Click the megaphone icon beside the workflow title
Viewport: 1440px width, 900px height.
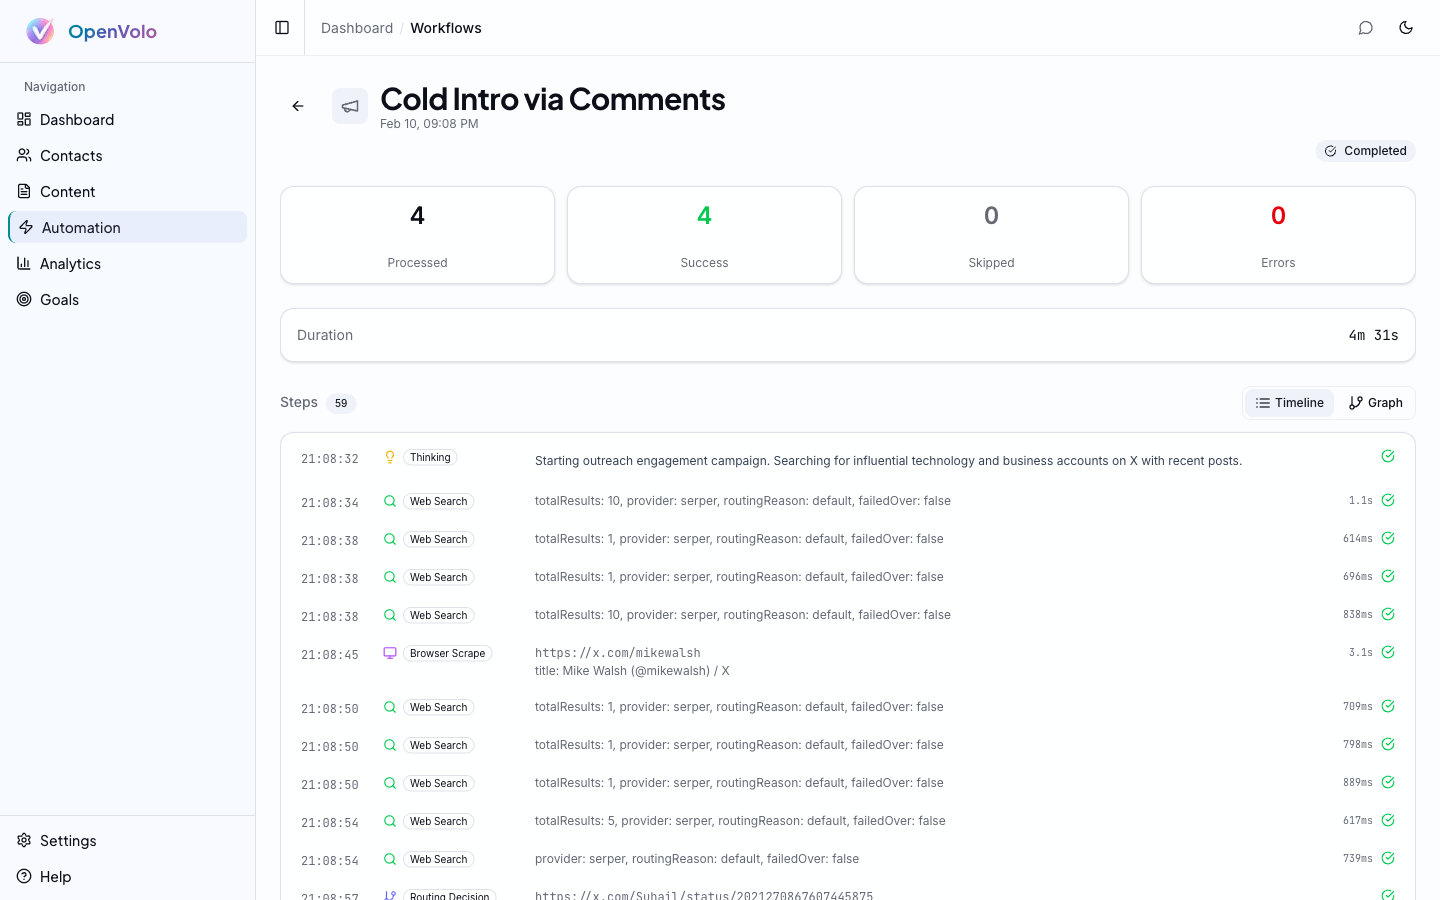(350, 105)
